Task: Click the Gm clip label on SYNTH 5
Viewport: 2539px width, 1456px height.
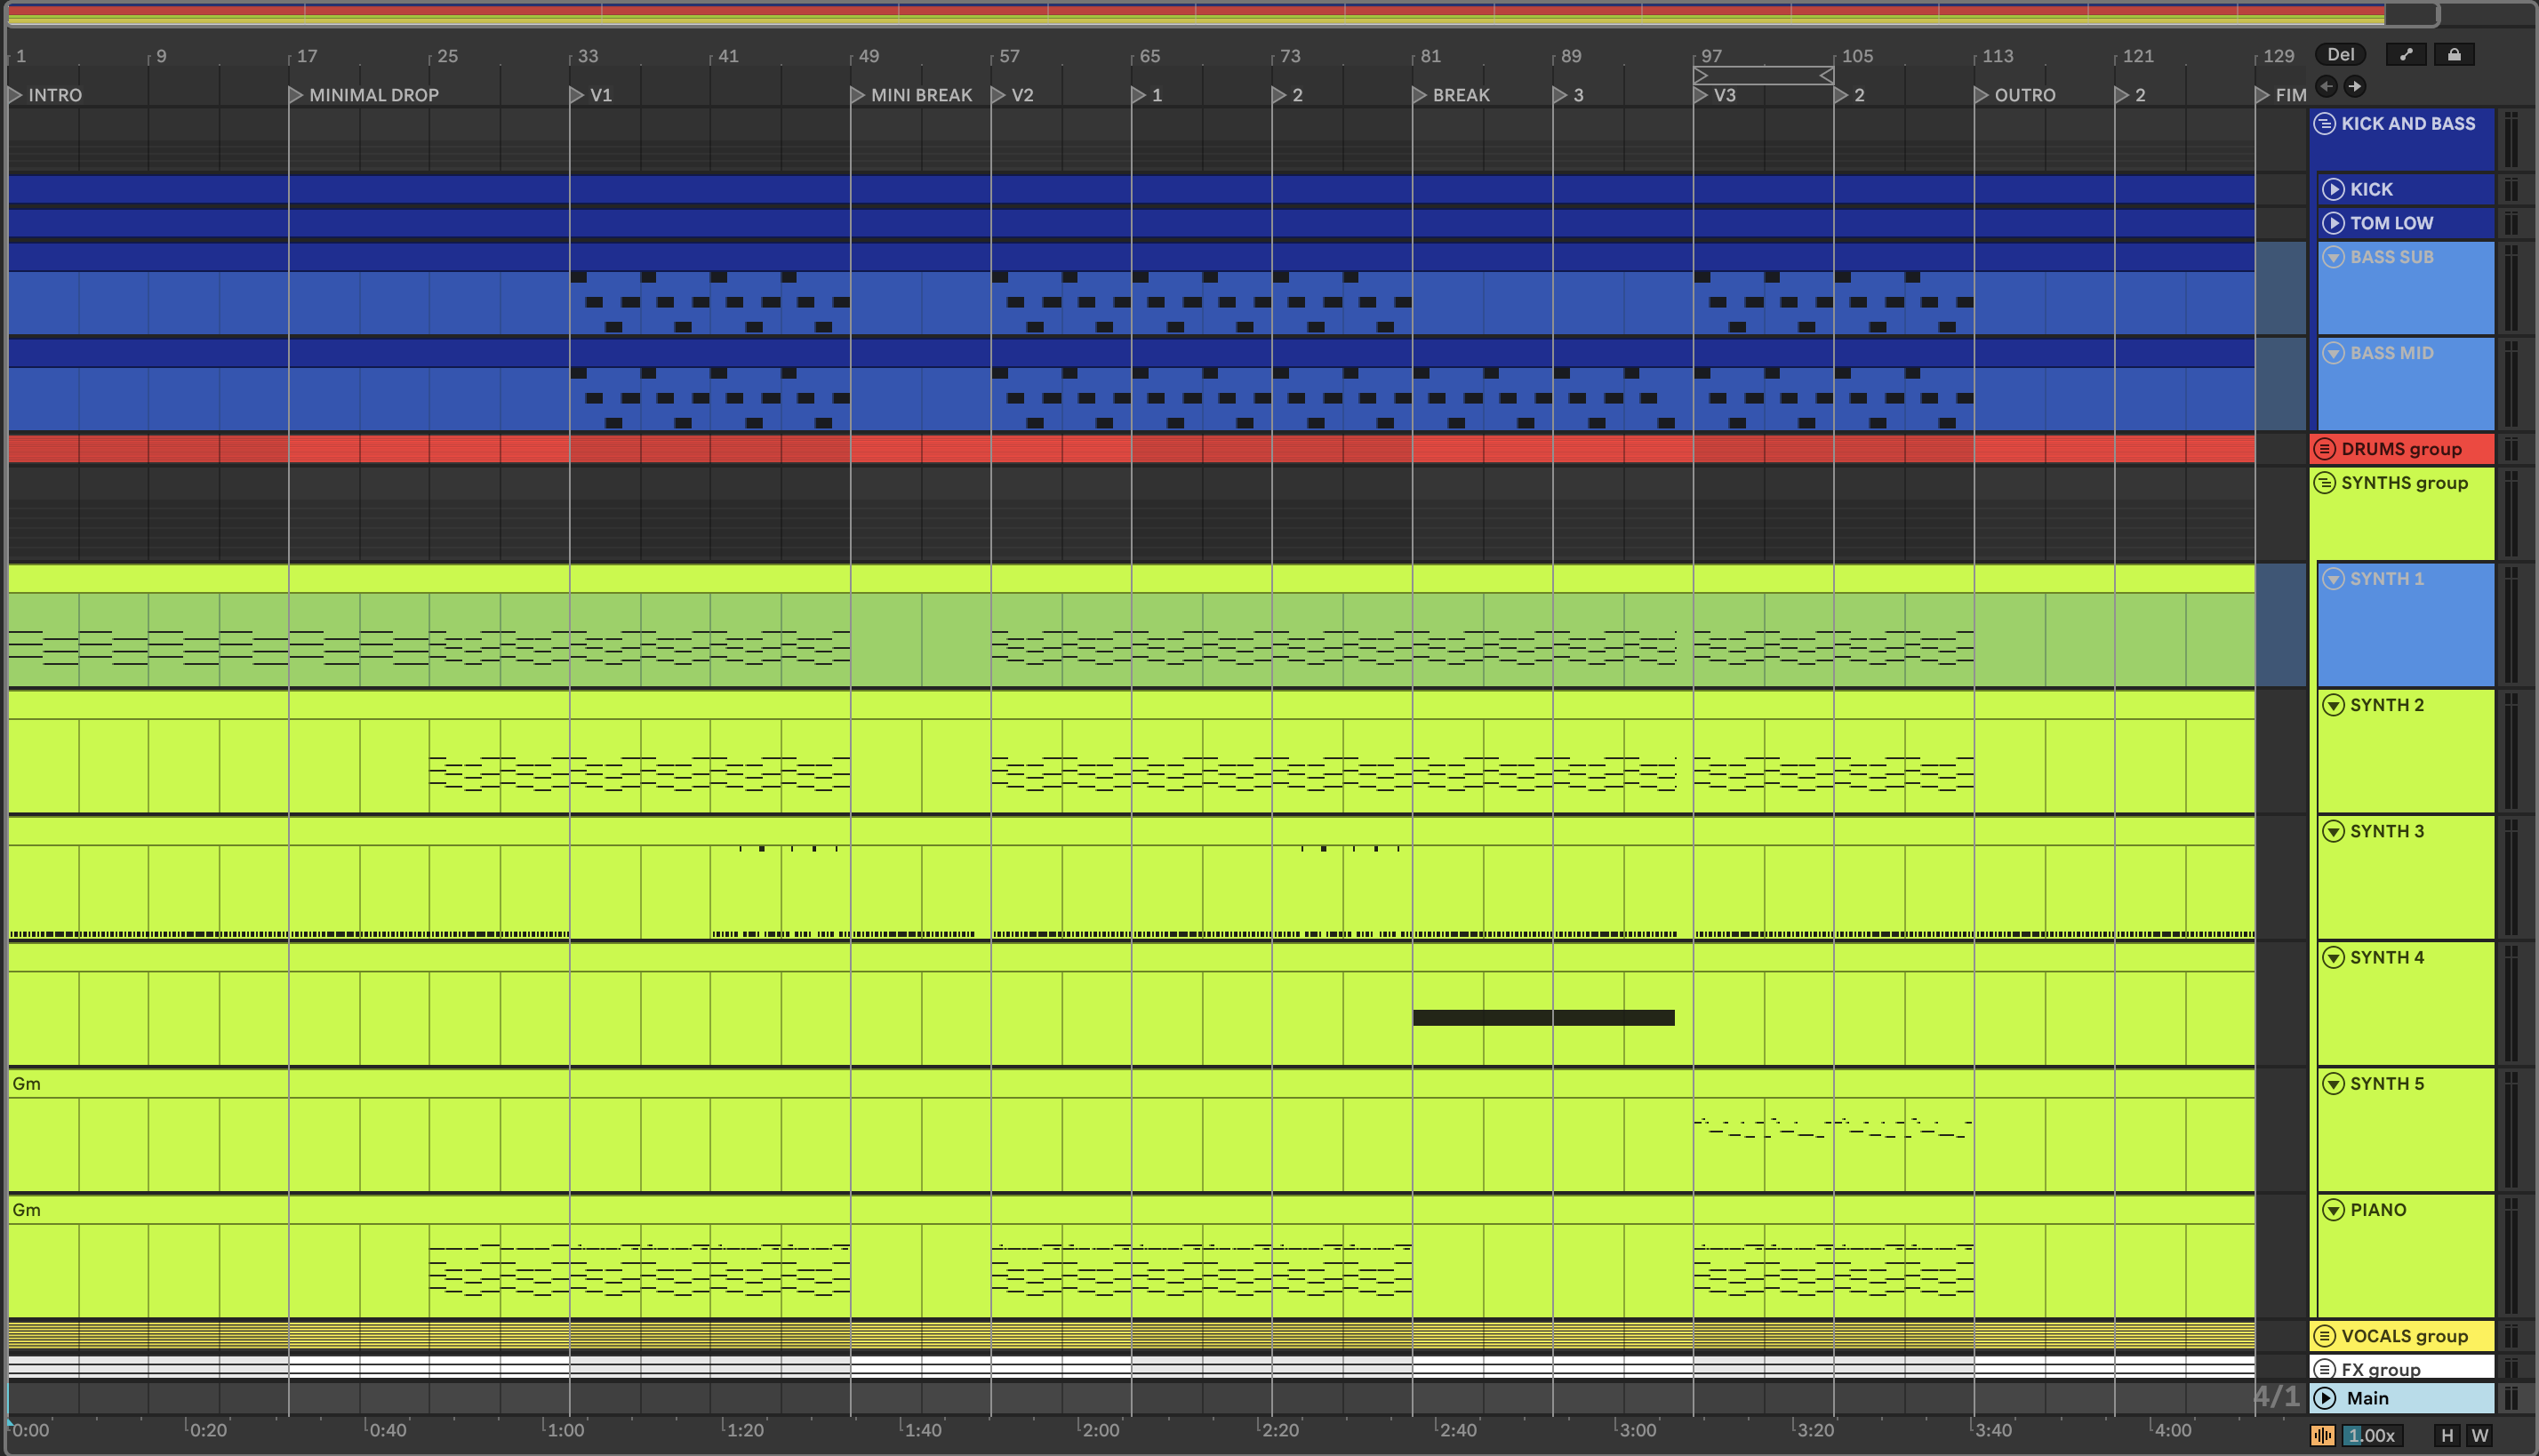Action: pyautogui.click(x=27, y=1083)
